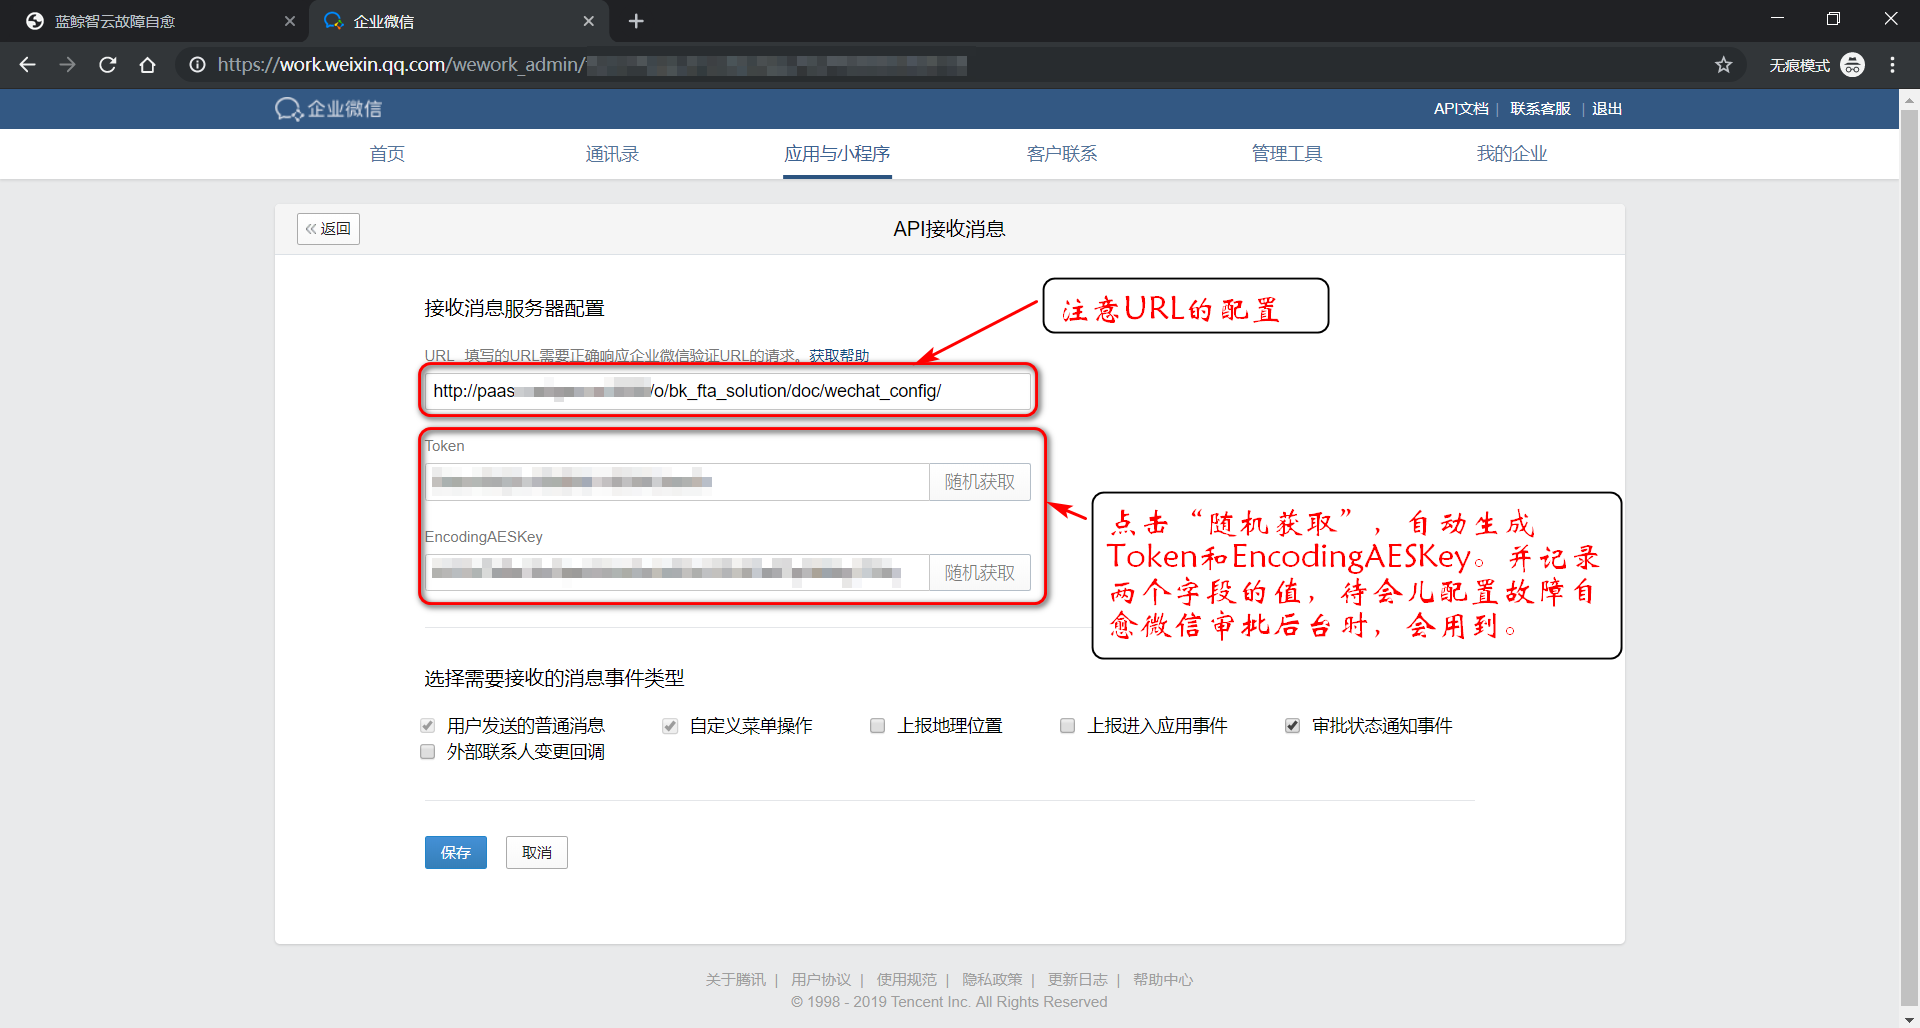Image resolution: width=1920 pixels, height=1028 pixels.
Task: Click 退出 to log out
Action: 1607,109
